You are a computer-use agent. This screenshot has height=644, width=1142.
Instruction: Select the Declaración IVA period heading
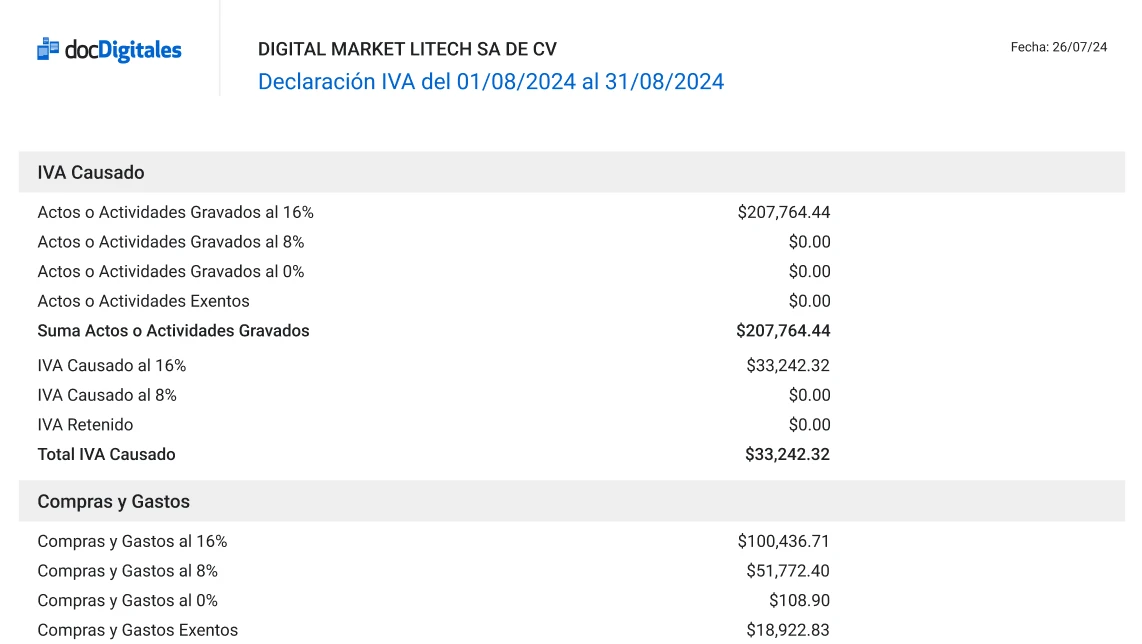490,82
